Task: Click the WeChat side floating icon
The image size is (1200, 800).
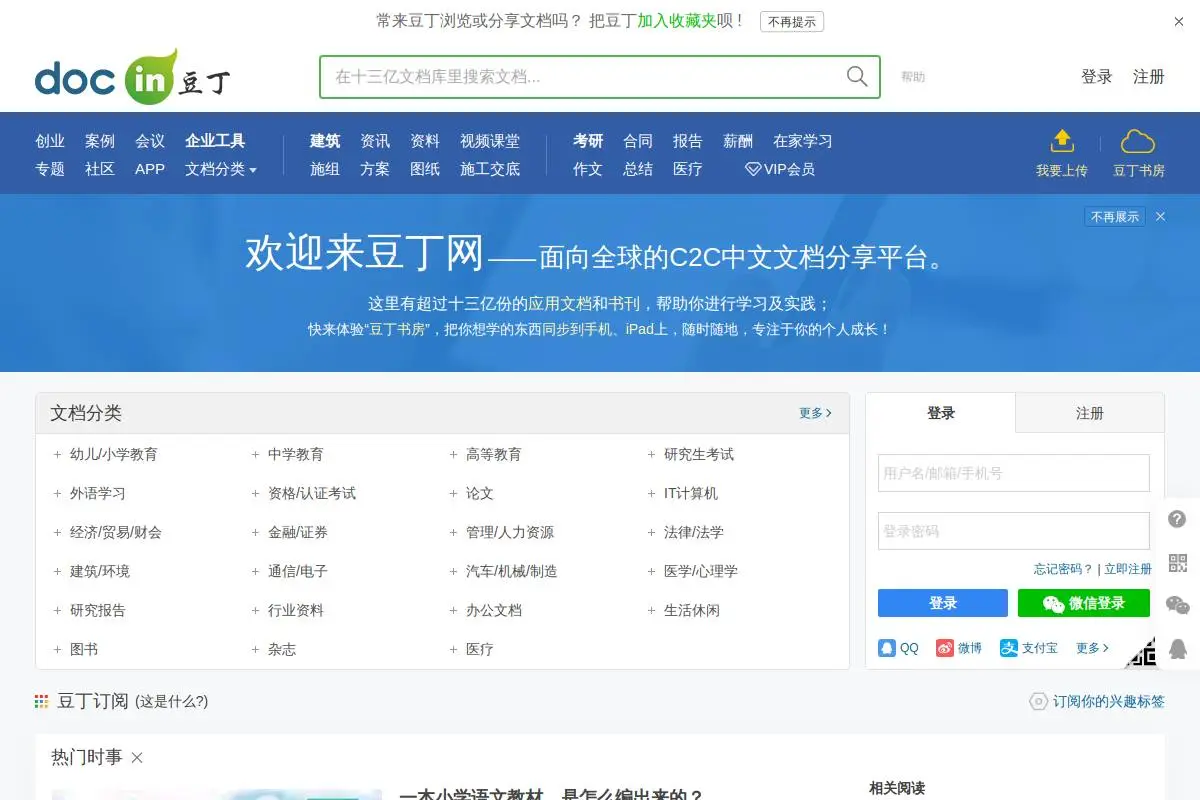Action: click(1178, 605)
